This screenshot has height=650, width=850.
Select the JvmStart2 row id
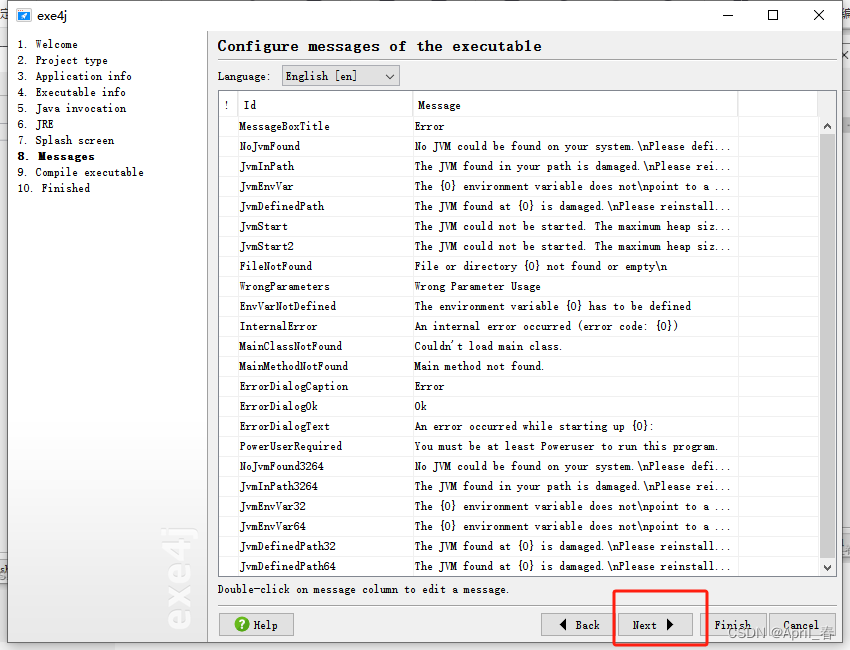[266, 247]
